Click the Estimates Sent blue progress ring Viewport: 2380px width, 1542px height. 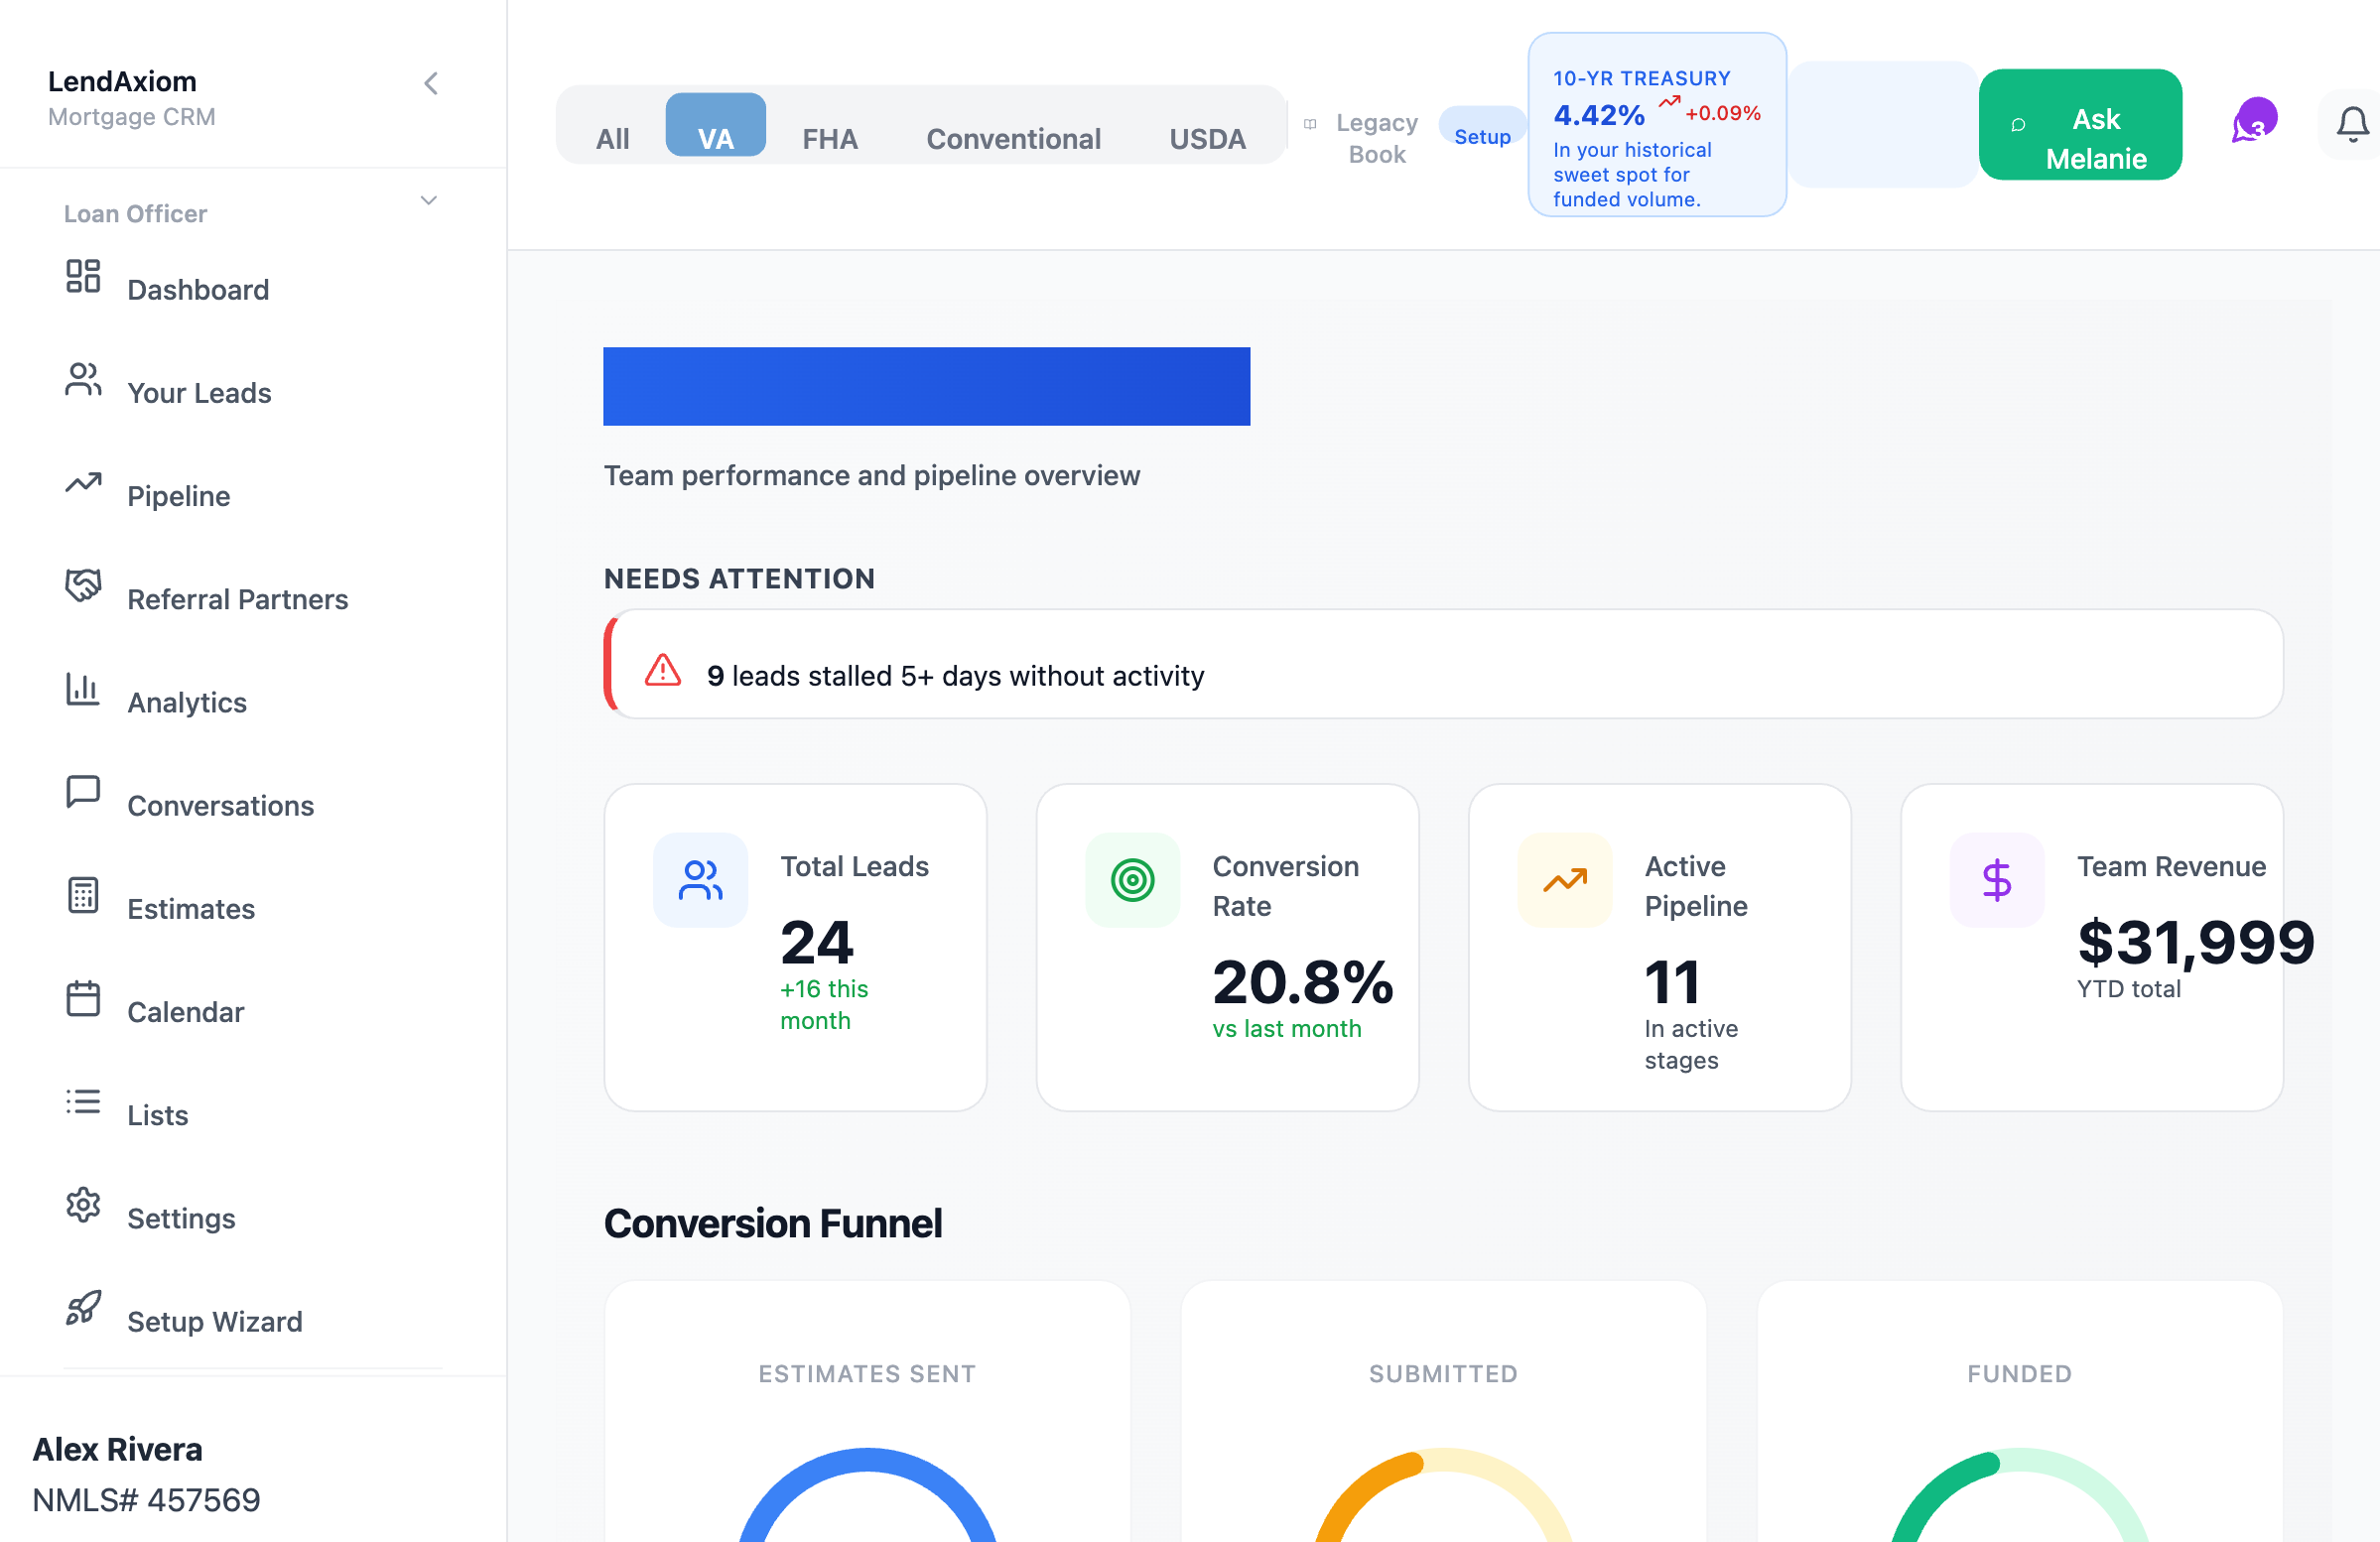coord(867,1494)
